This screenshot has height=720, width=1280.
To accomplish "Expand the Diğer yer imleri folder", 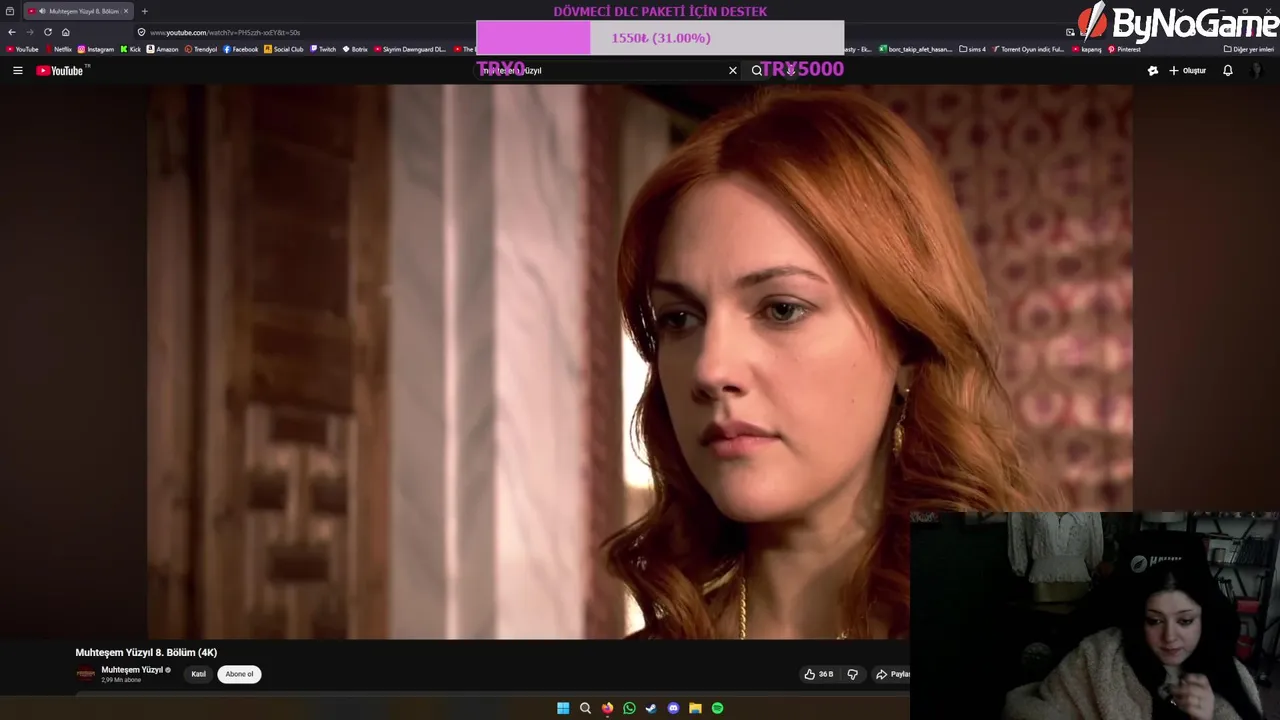I will click(1249, 49).
